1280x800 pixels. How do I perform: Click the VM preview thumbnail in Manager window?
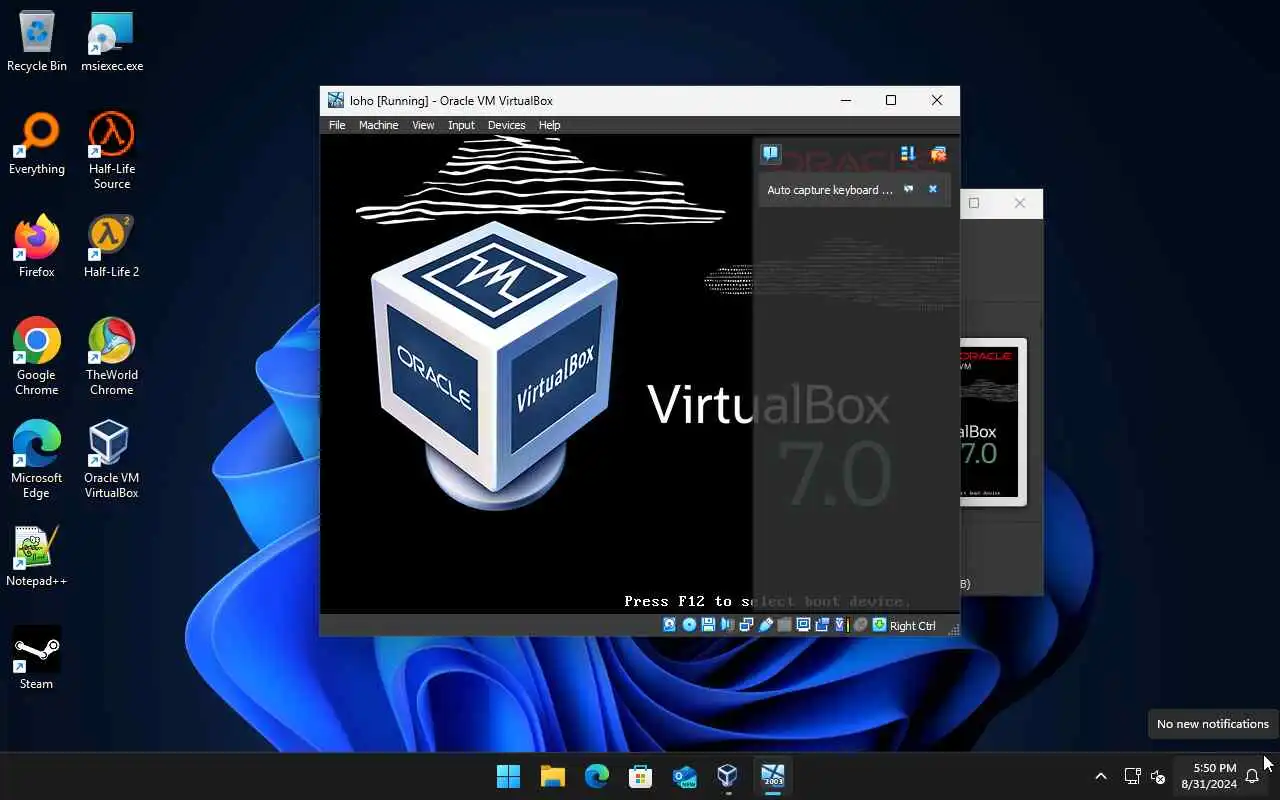click(993, 421)
